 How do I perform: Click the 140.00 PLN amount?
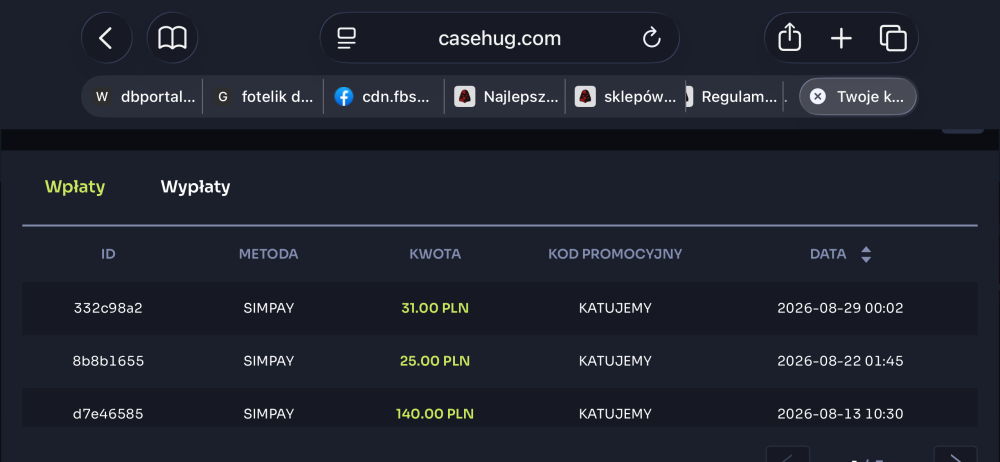[435, 414]
